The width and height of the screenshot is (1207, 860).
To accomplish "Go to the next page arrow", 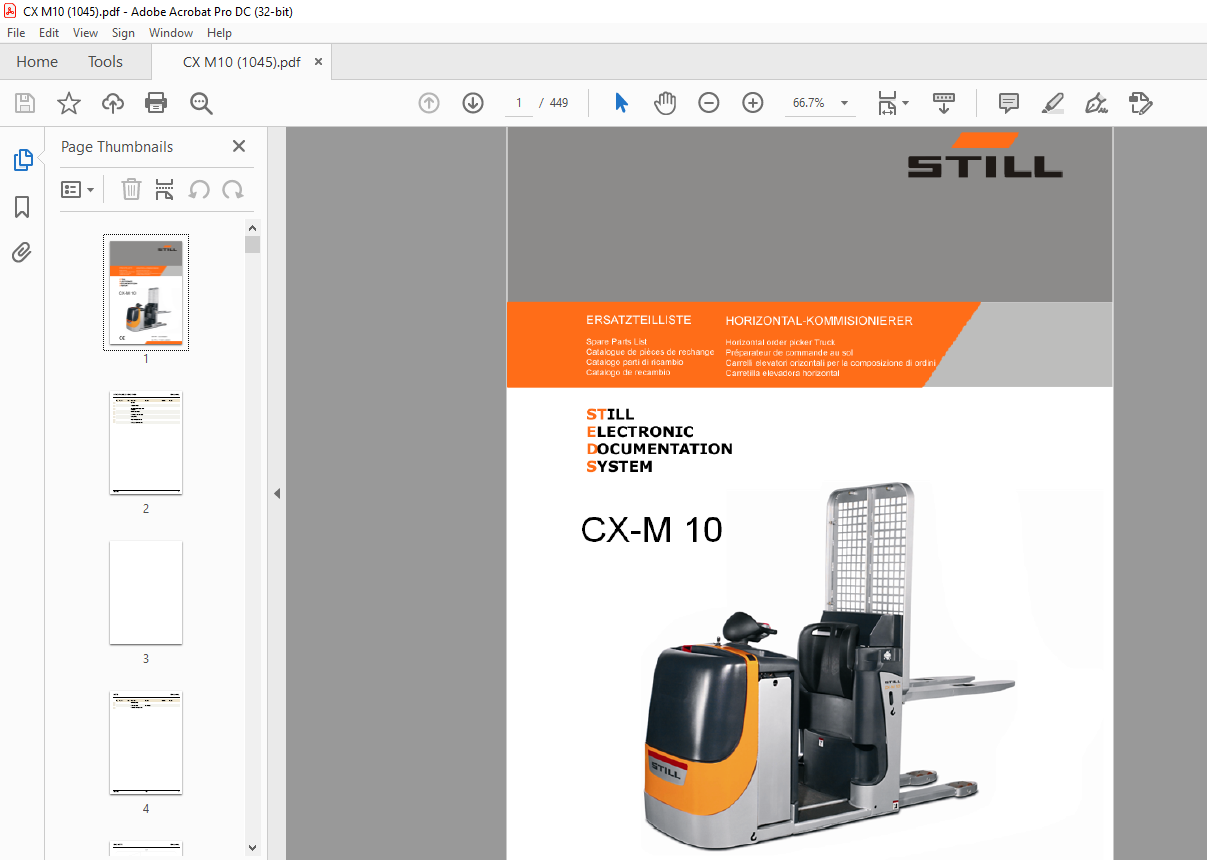I will (473, 103).
